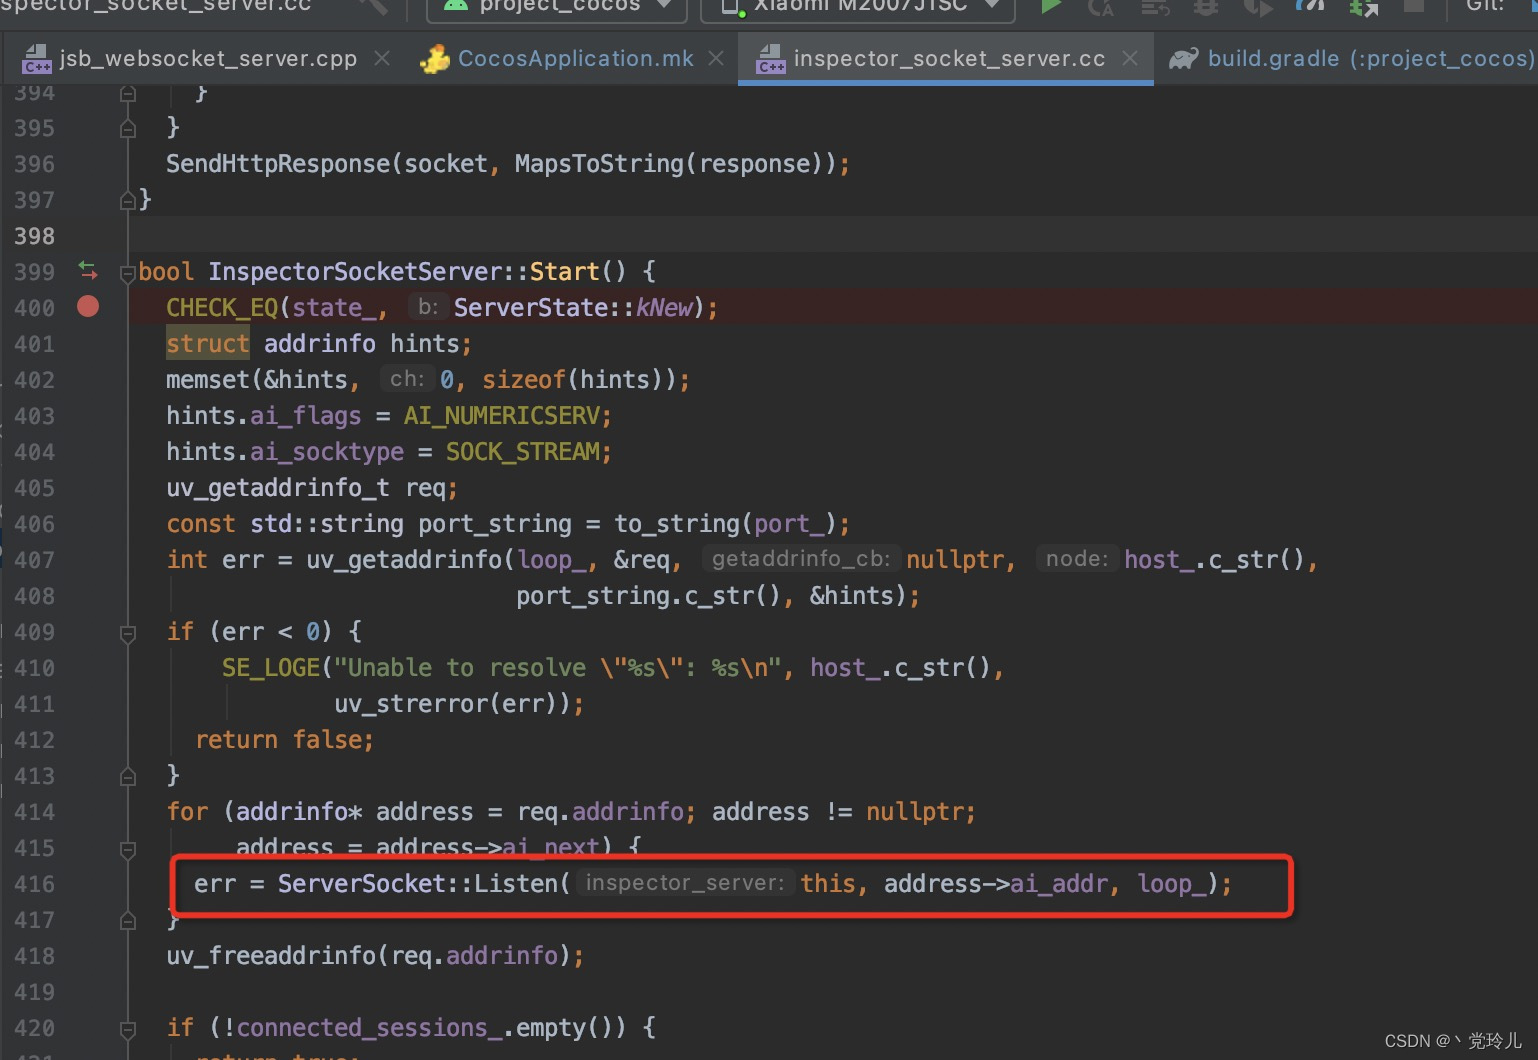This screenshot has width=1538, height=1060.
Task: Click address->ai_addr on line 416
Action: click(996, 884)
